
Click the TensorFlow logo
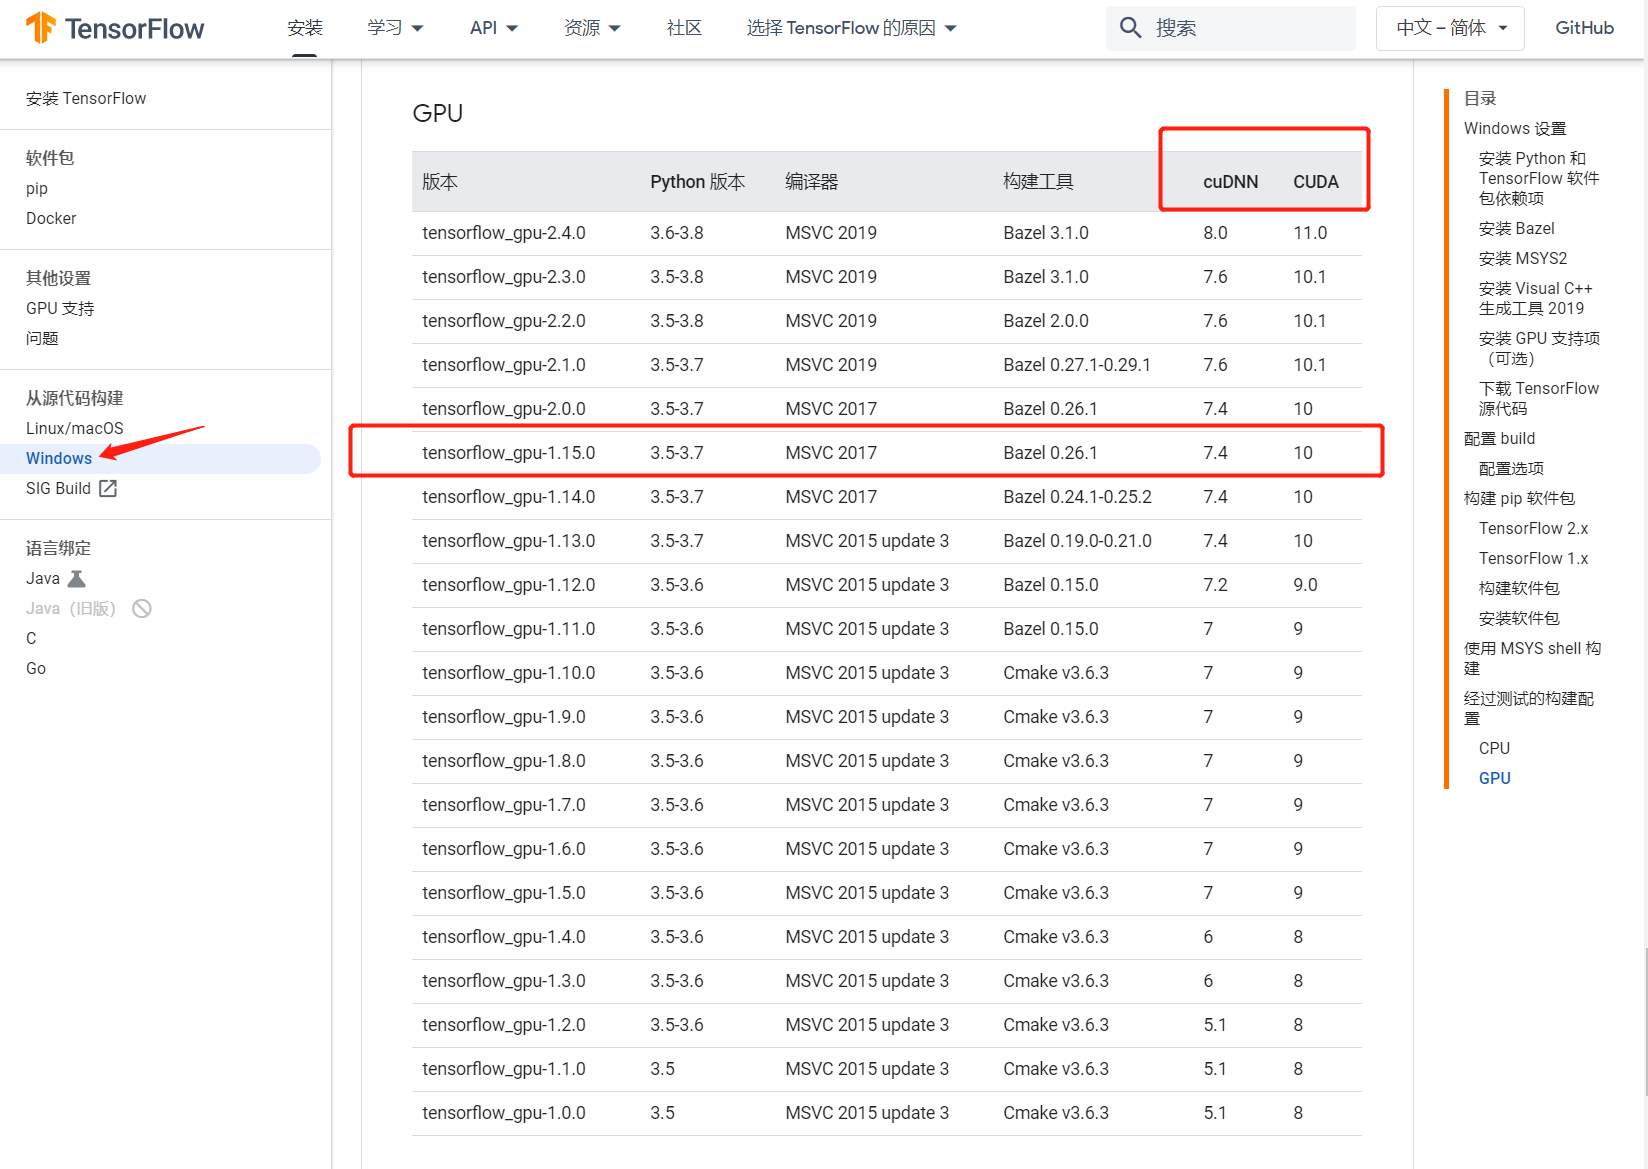115,28
